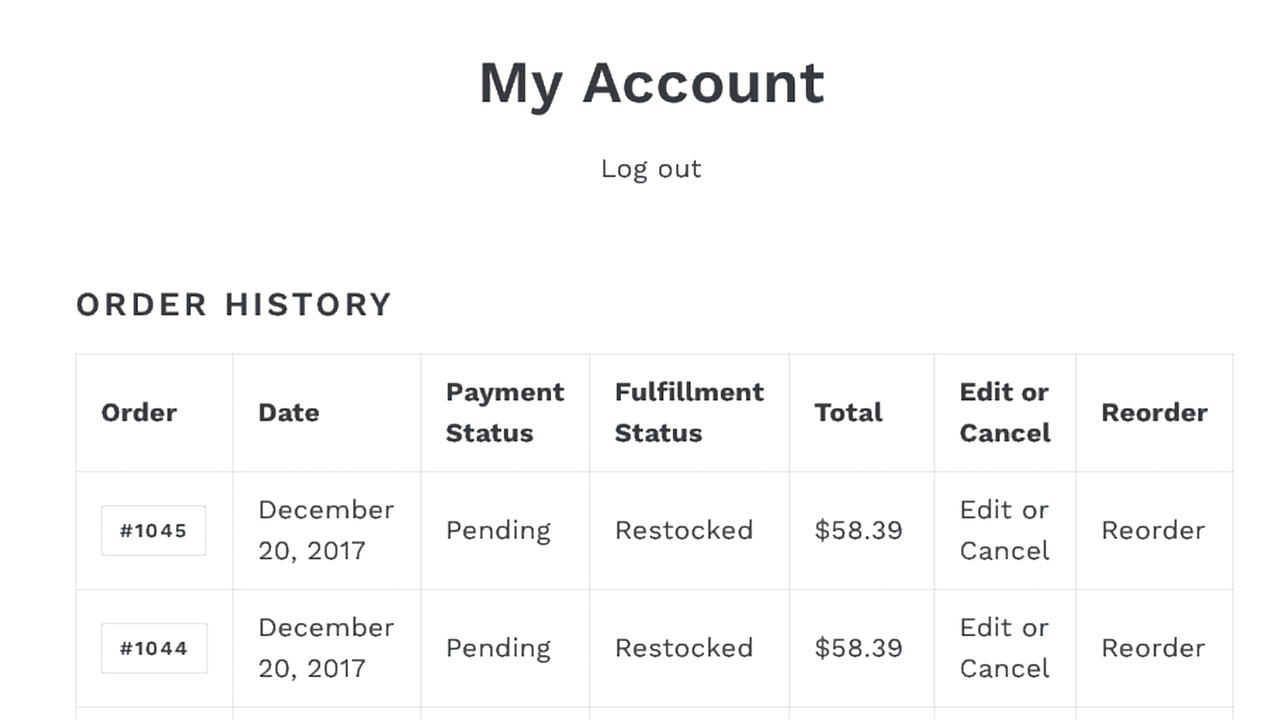
Task: Select the Restocked status of order #1044
Action: pos(684,648)
